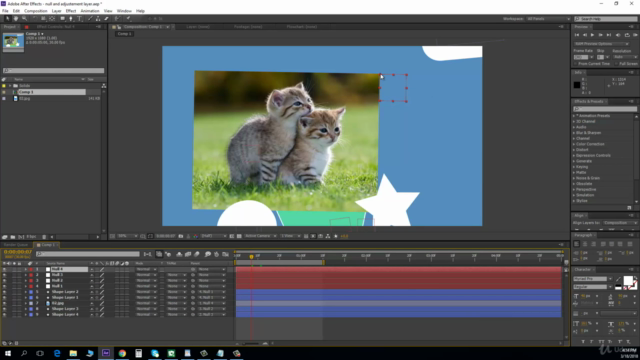
Task: Select the Rectangle shape tool
Action: [x=62, y=18]
